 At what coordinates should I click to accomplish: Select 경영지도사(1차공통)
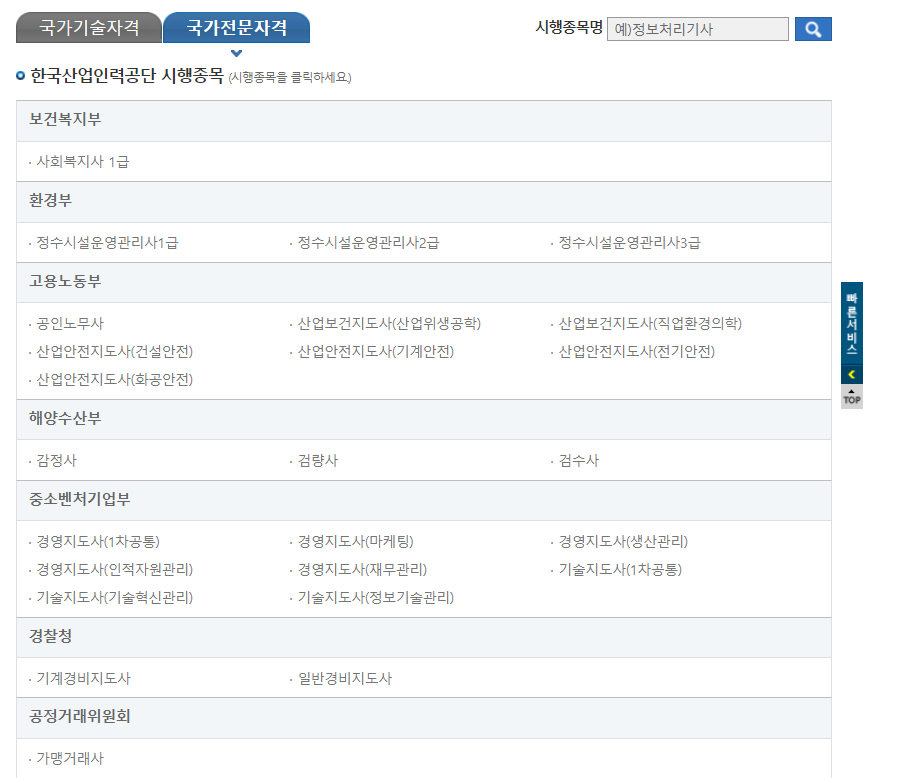pyautogui.click(x=98, y=541)
